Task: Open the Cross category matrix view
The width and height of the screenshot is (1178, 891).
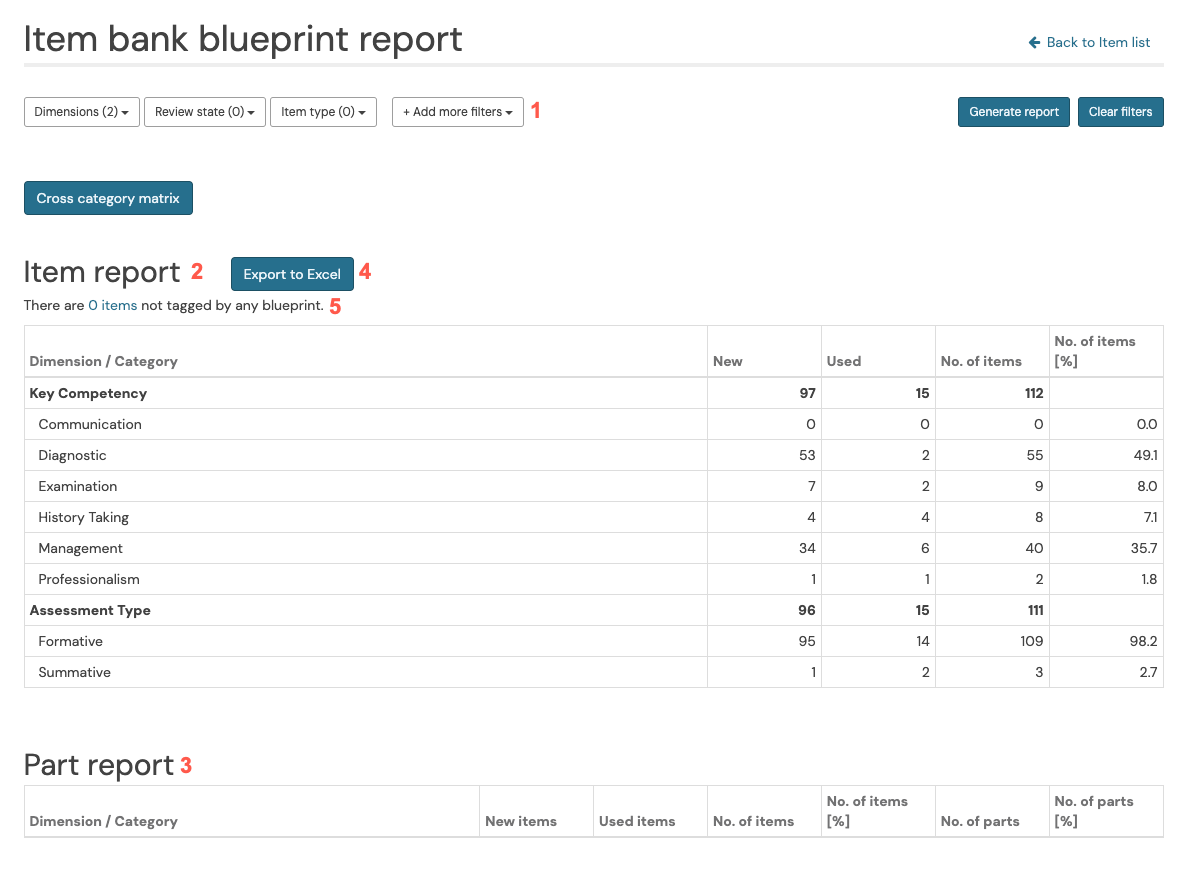Action: pyautogui.click(x=107, y=198)
